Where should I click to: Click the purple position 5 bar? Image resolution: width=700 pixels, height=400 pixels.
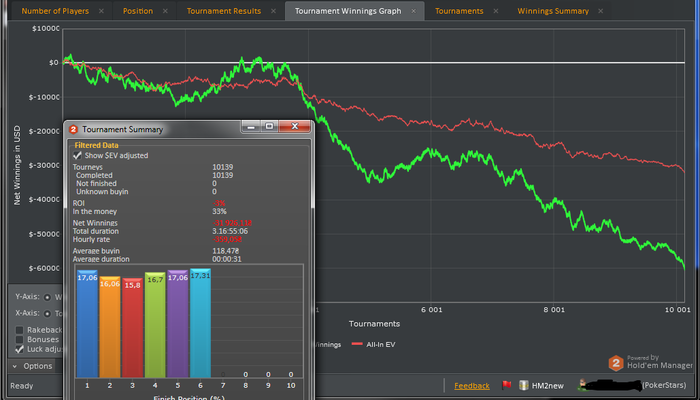178,324
